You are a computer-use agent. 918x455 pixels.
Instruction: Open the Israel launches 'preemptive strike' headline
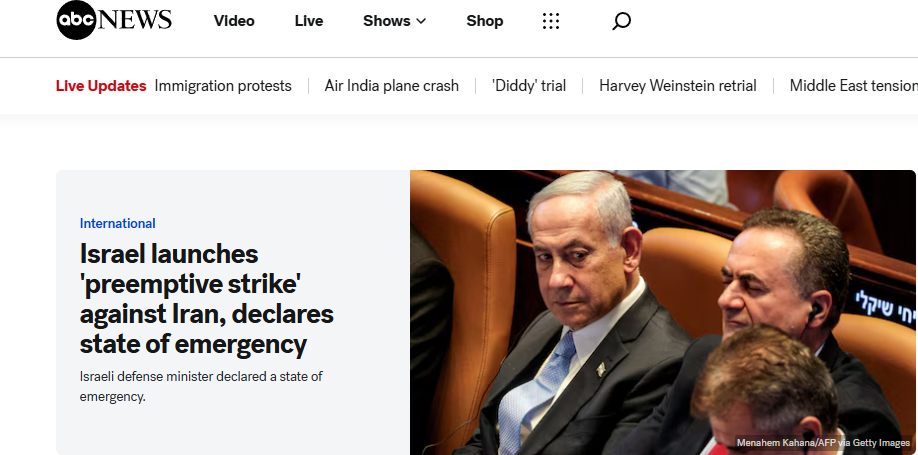(207, 299)
